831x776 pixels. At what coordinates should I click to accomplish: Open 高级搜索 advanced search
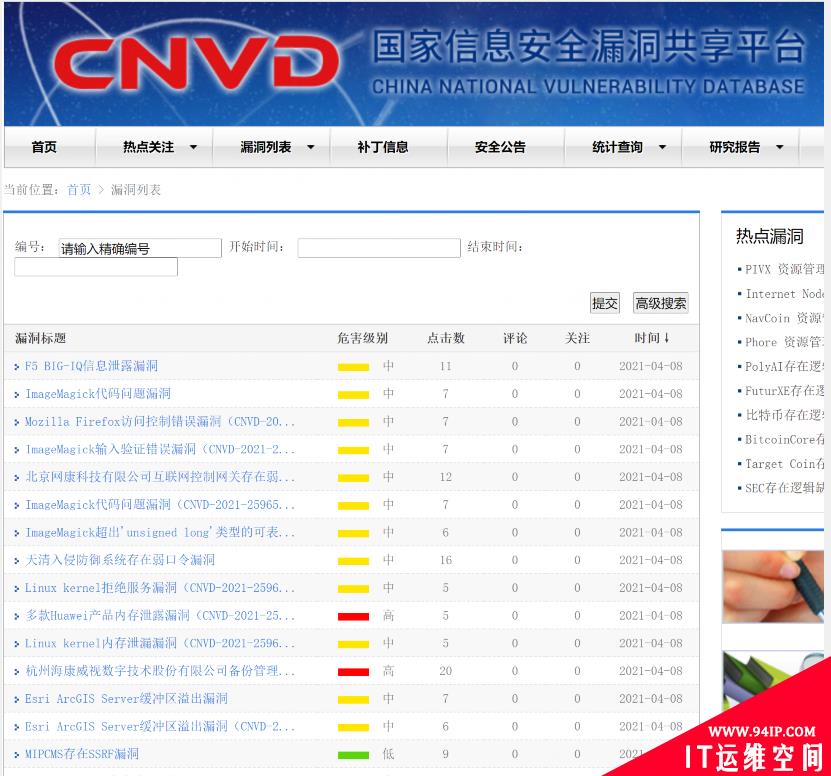pos(660,303)
